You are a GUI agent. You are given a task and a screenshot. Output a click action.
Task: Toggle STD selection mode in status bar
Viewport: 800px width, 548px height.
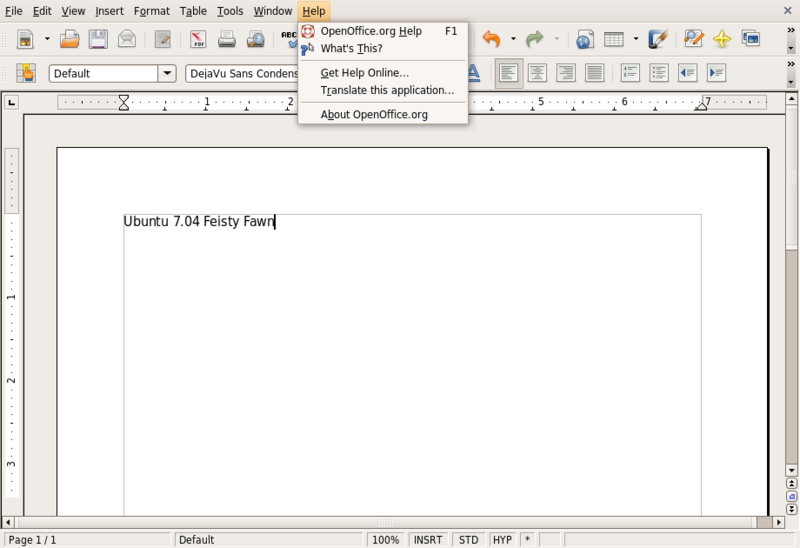(x=468, y=540)
